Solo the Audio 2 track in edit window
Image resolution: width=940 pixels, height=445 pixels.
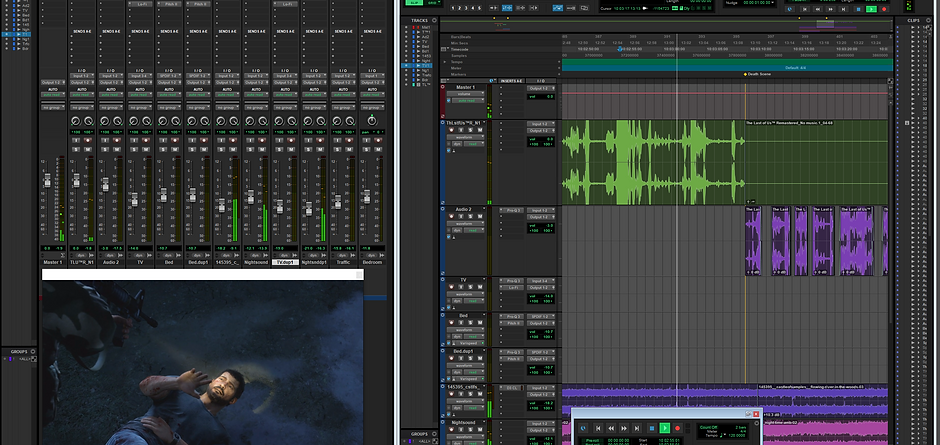(471, 216)
